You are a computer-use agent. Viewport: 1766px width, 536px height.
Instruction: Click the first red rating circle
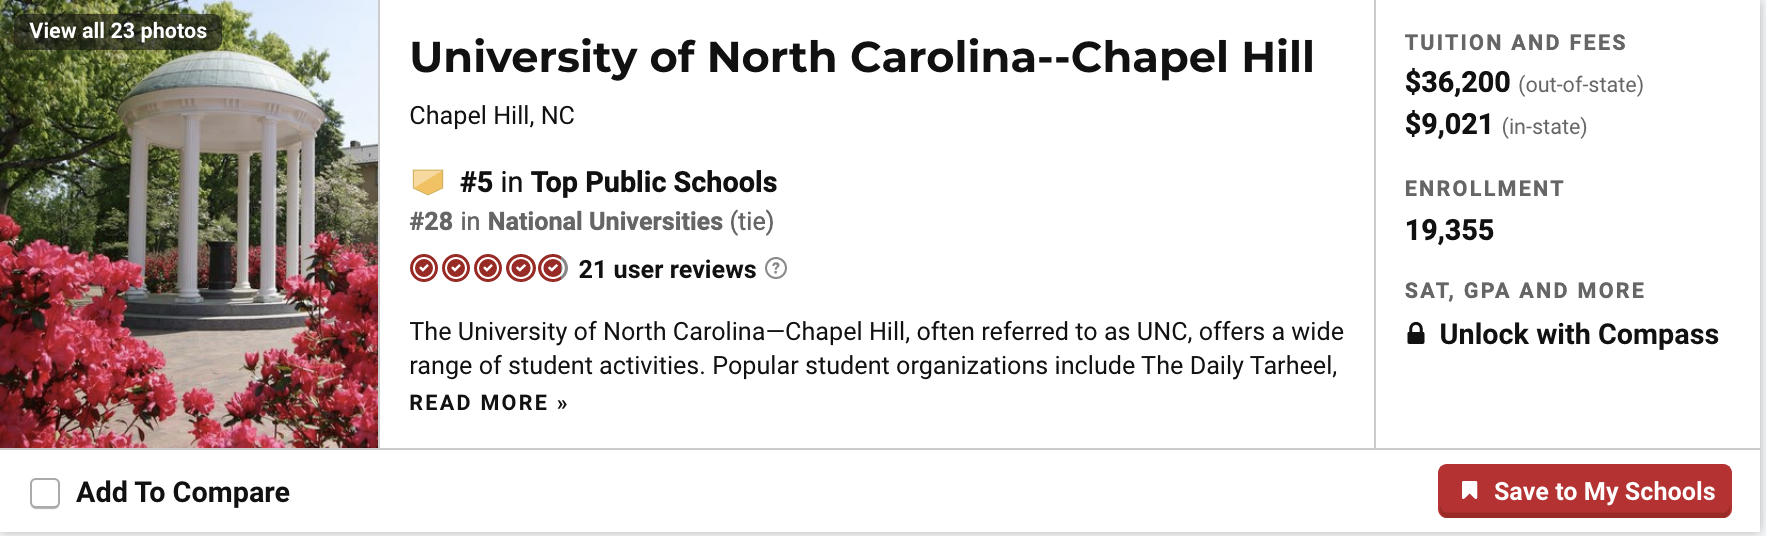pos(424,269)
